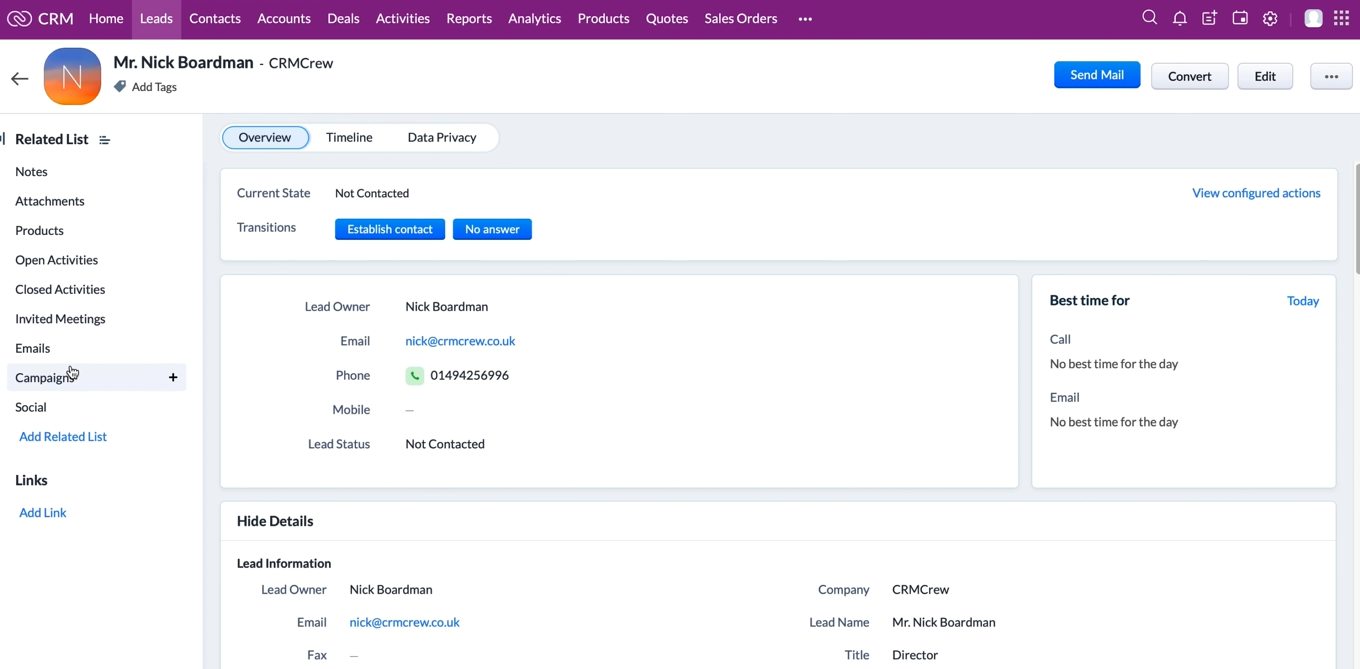Go to the Contacts module

point(214,18)
